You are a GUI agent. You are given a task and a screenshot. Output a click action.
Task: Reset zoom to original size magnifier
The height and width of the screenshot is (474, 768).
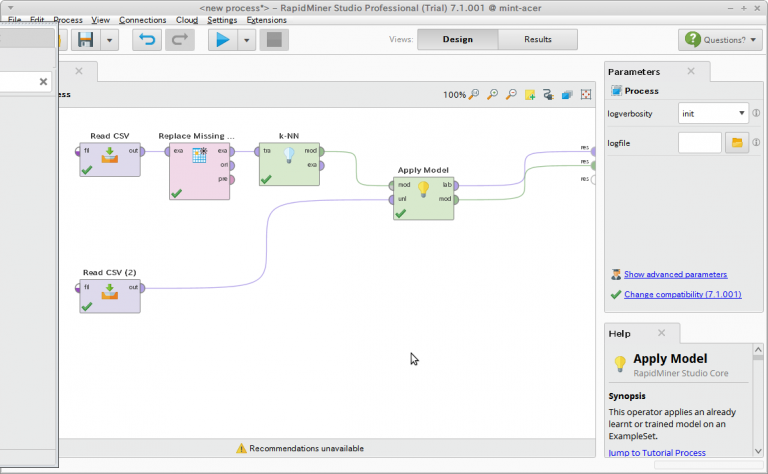point(474,95)
